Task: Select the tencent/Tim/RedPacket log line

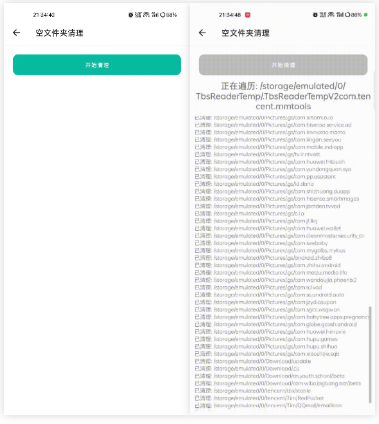Action: (x=259, y=398)
